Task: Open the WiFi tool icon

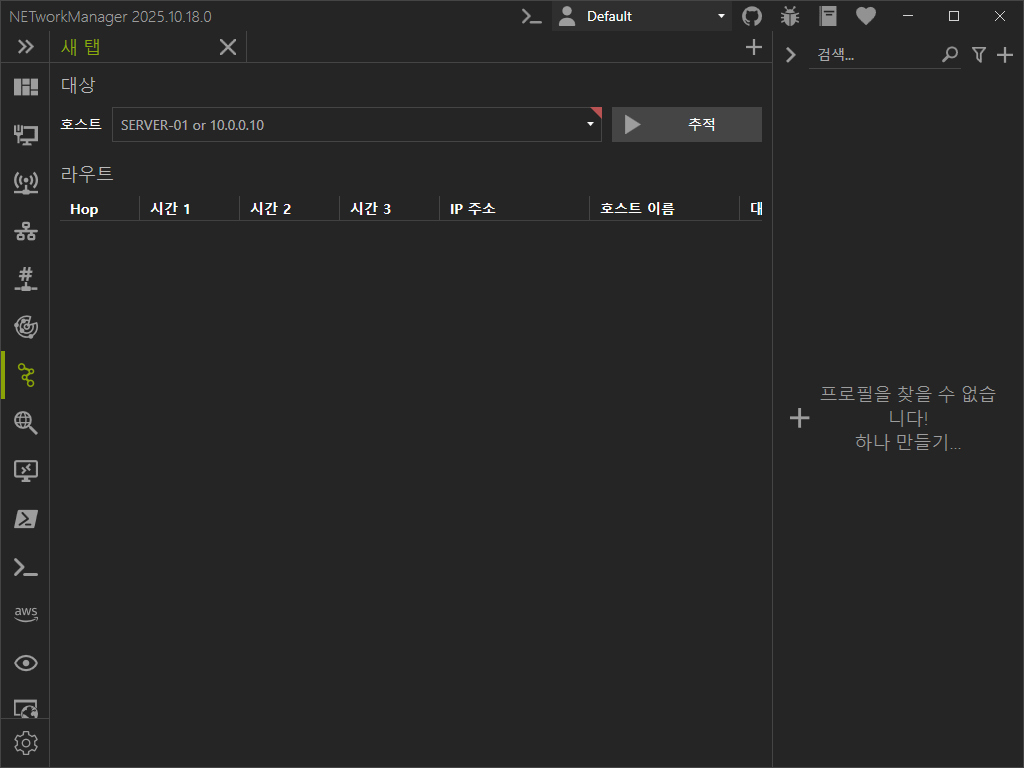Action: tap(25, 183)
